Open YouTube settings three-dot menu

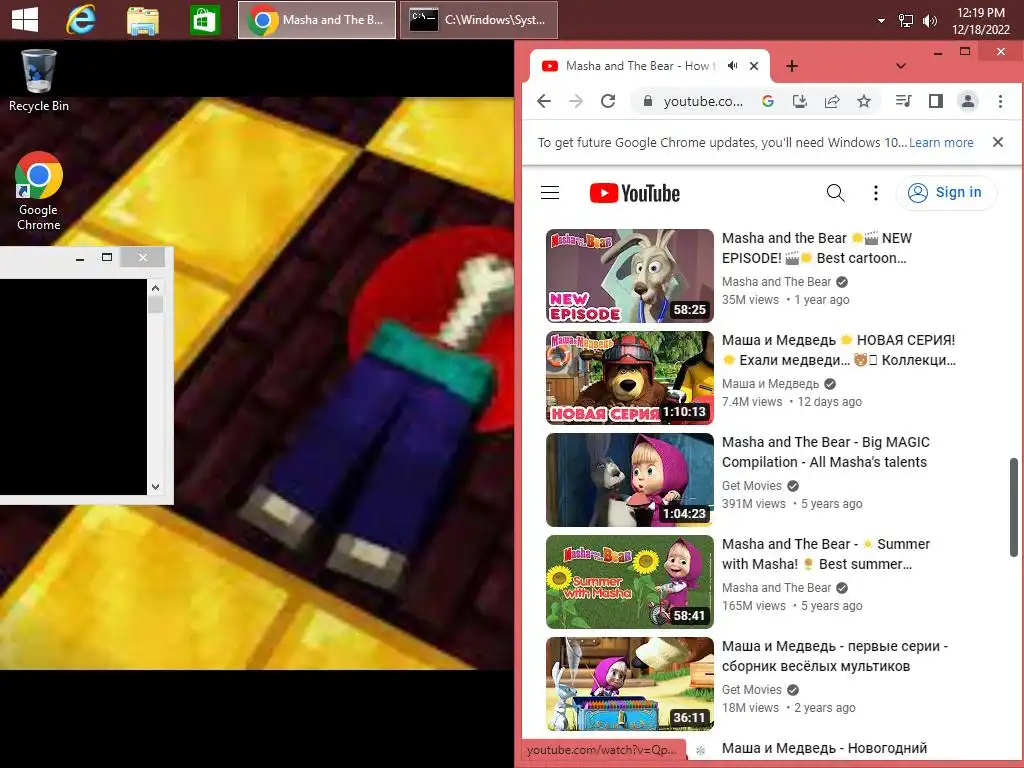tap(876, 193)
